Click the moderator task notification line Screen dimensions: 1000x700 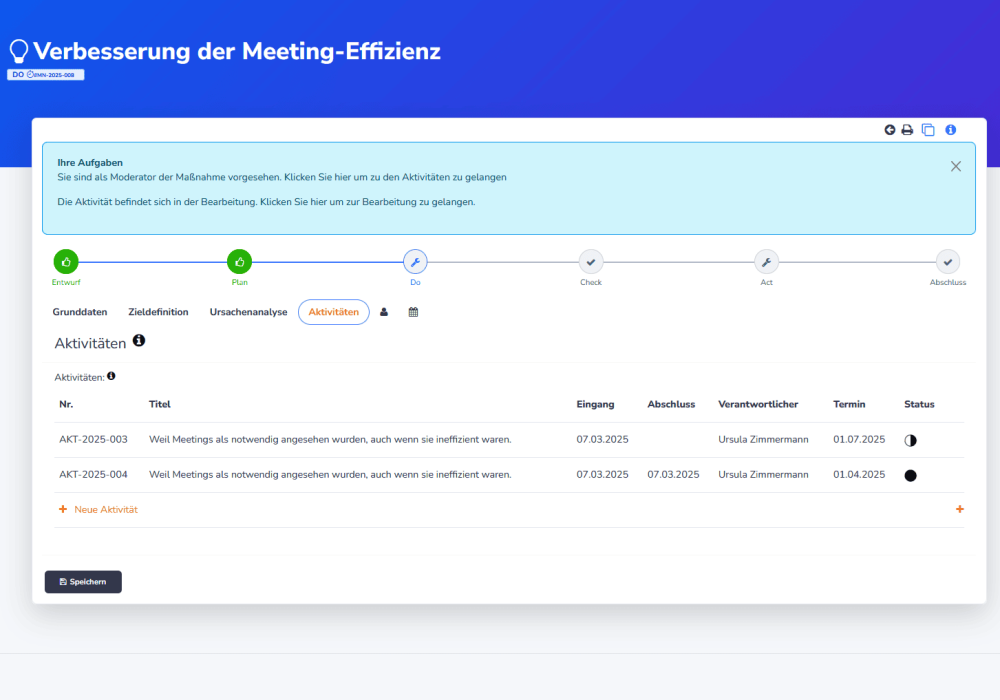click(x=282, y=177)
